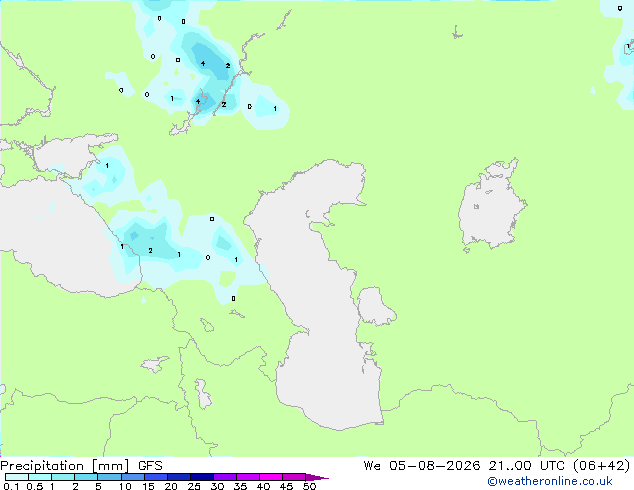
Task: Click the '(06+42)' forecast run text
Action: pos(602,466)
